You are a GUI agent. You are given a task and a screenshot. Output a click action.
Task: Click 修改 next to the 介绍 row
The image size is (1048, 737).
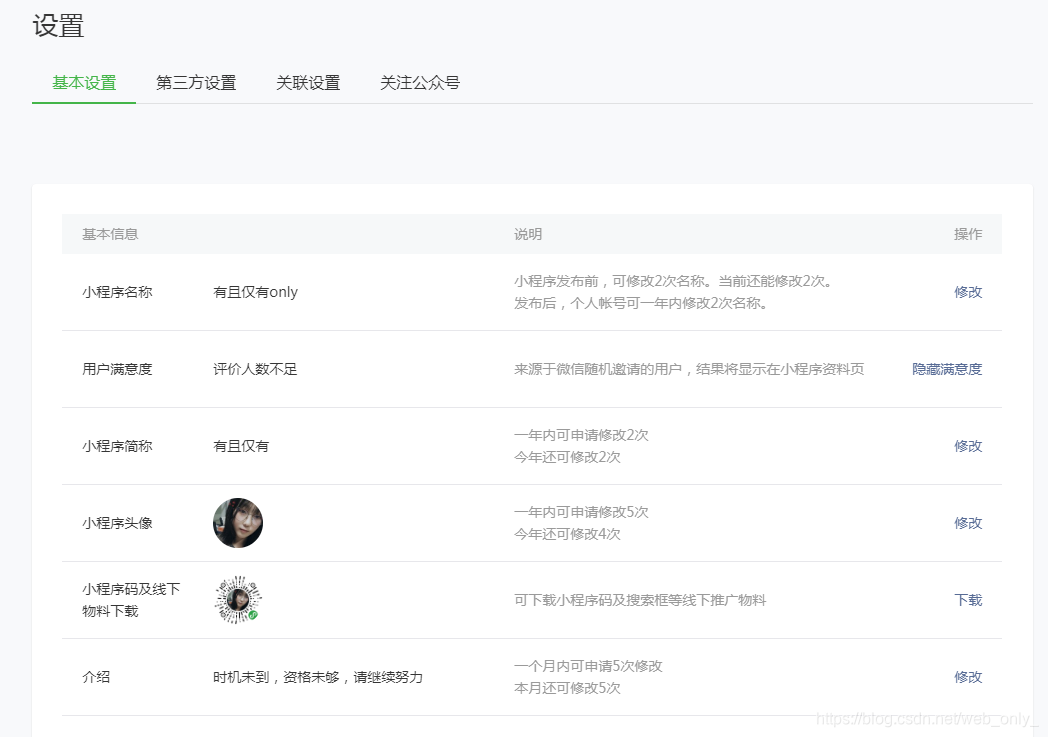[x=967, y=676]
